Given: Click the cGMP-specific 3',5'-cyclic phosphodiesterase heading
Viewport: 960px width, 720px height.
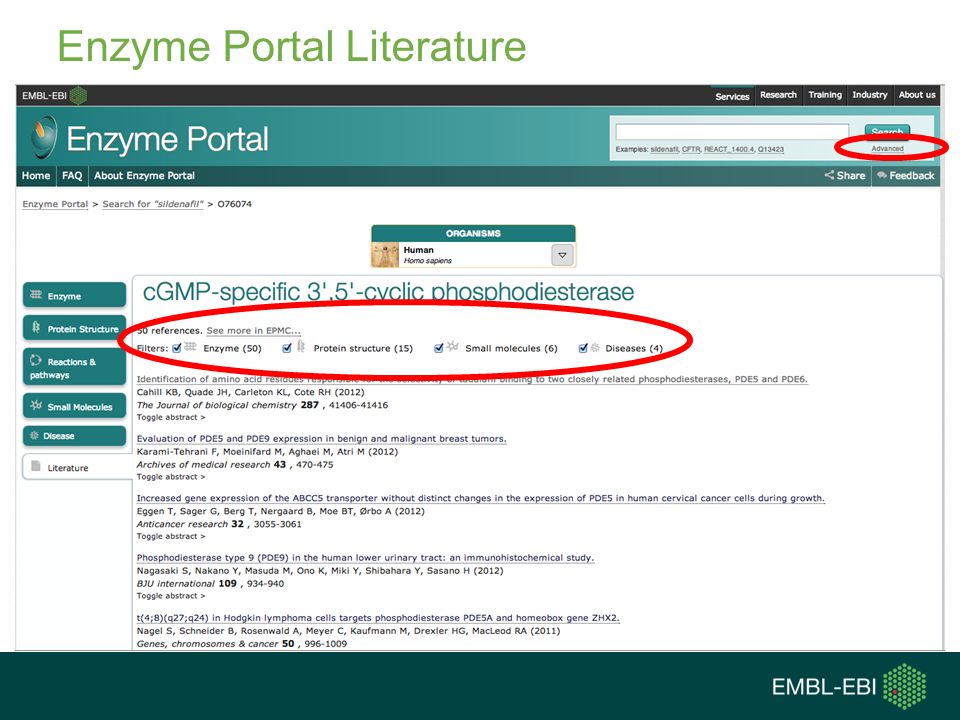Looking at the screenshot, I should (x=388, y=292).
